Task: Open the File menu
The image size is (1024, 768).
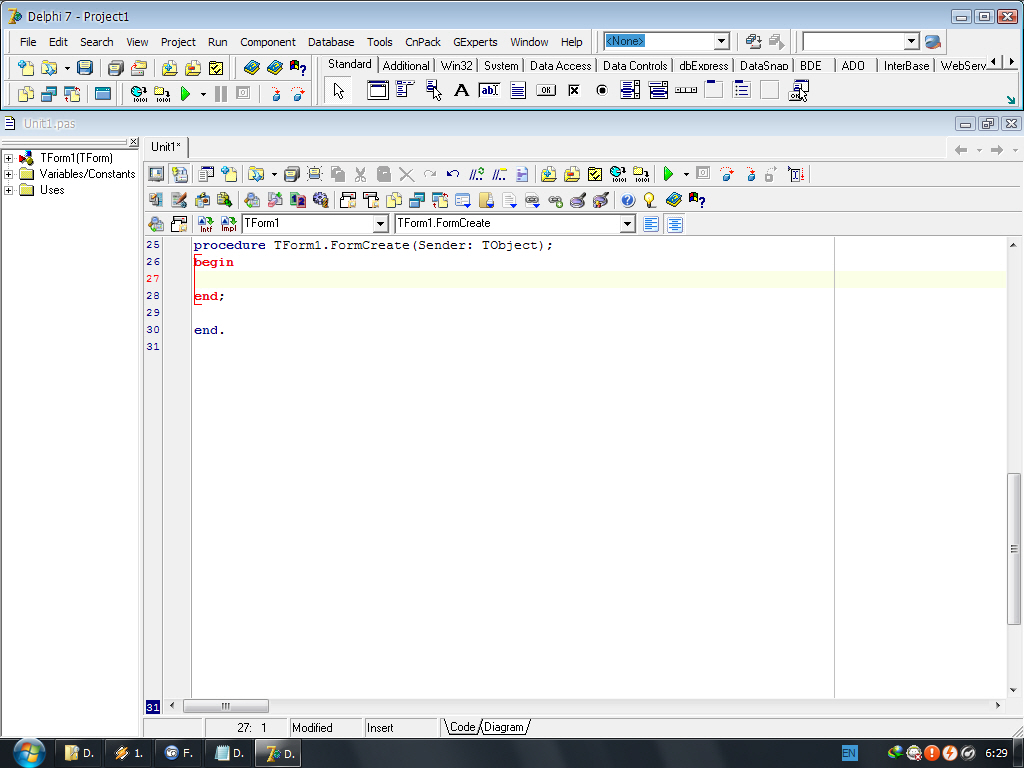Action: [28, 42]
